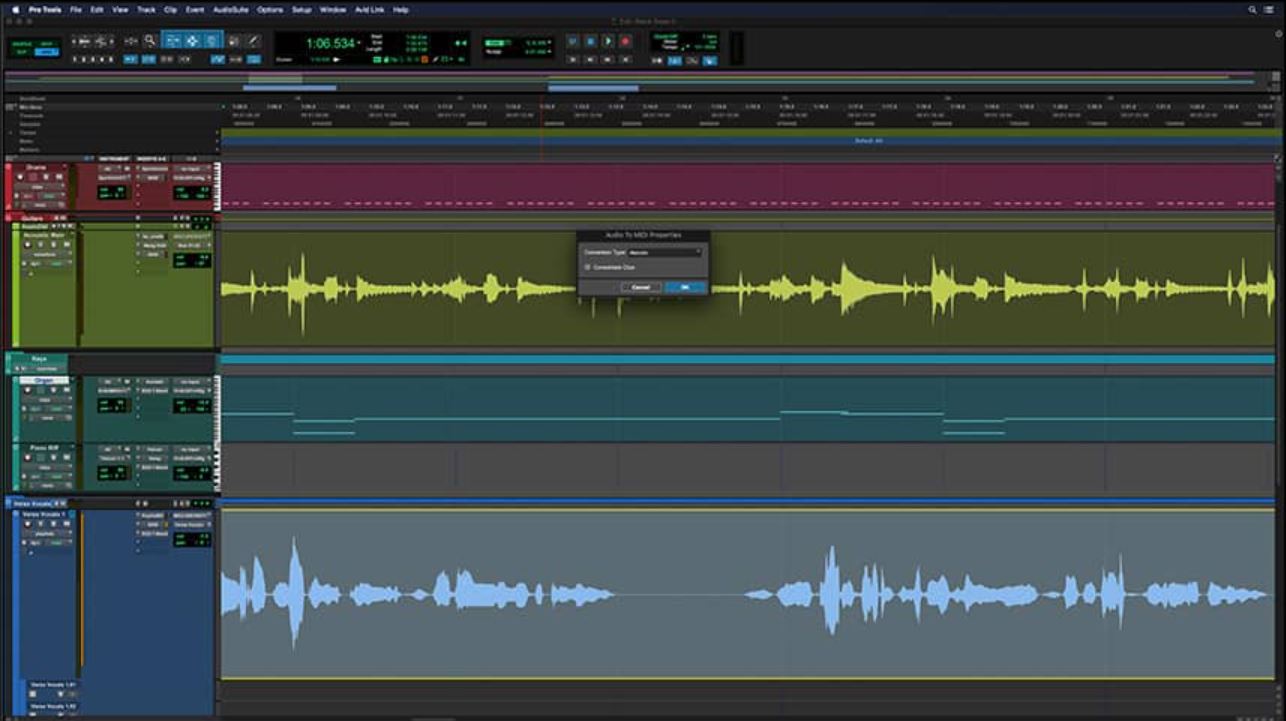
Task: Toggle the Consolidate Clips checkbox
Action: [x=587, y=267]
